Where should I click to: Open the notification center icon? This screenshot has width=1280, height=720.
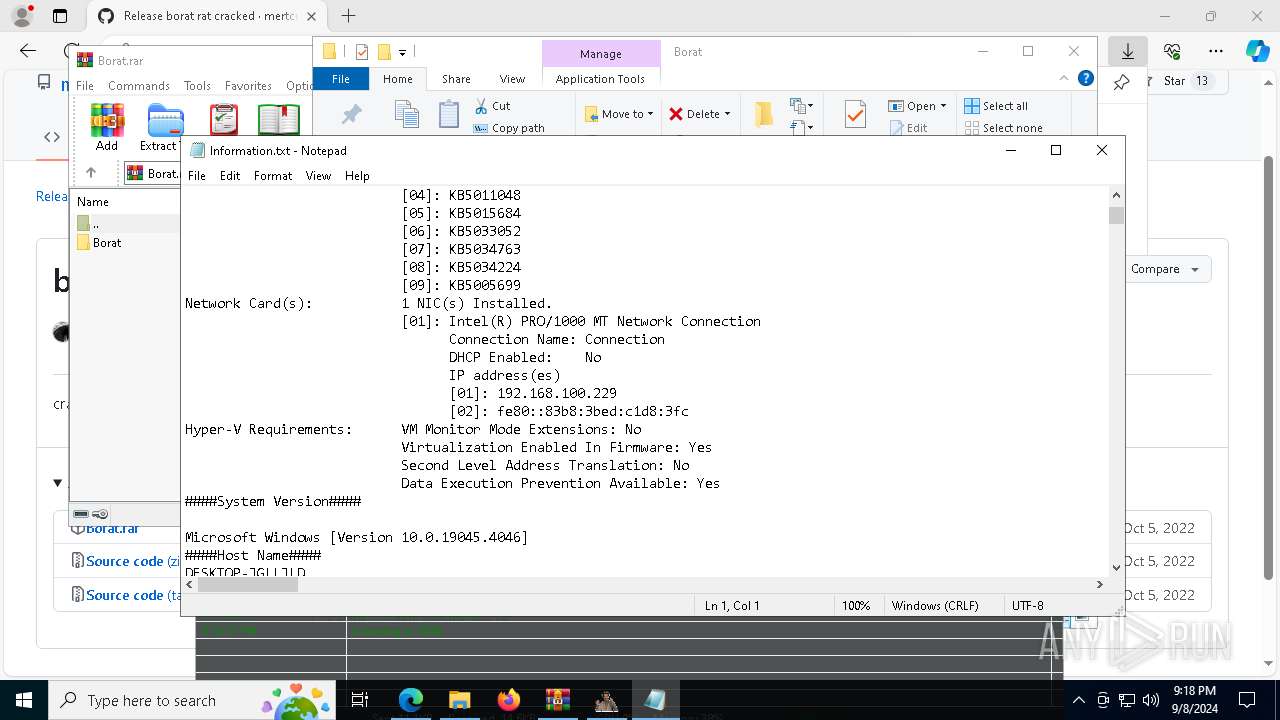tap(1247, 700)
